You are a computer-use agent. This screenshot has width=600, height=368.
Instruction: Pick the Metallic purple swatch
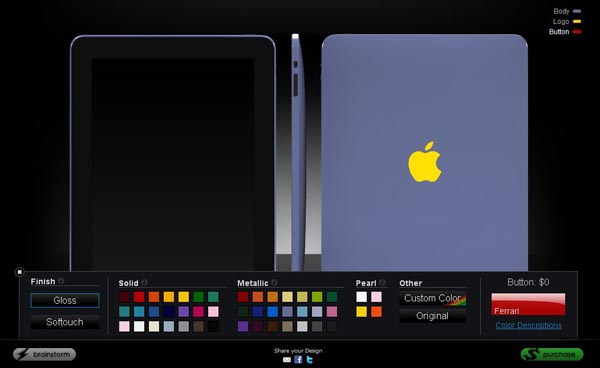(243, 327)
